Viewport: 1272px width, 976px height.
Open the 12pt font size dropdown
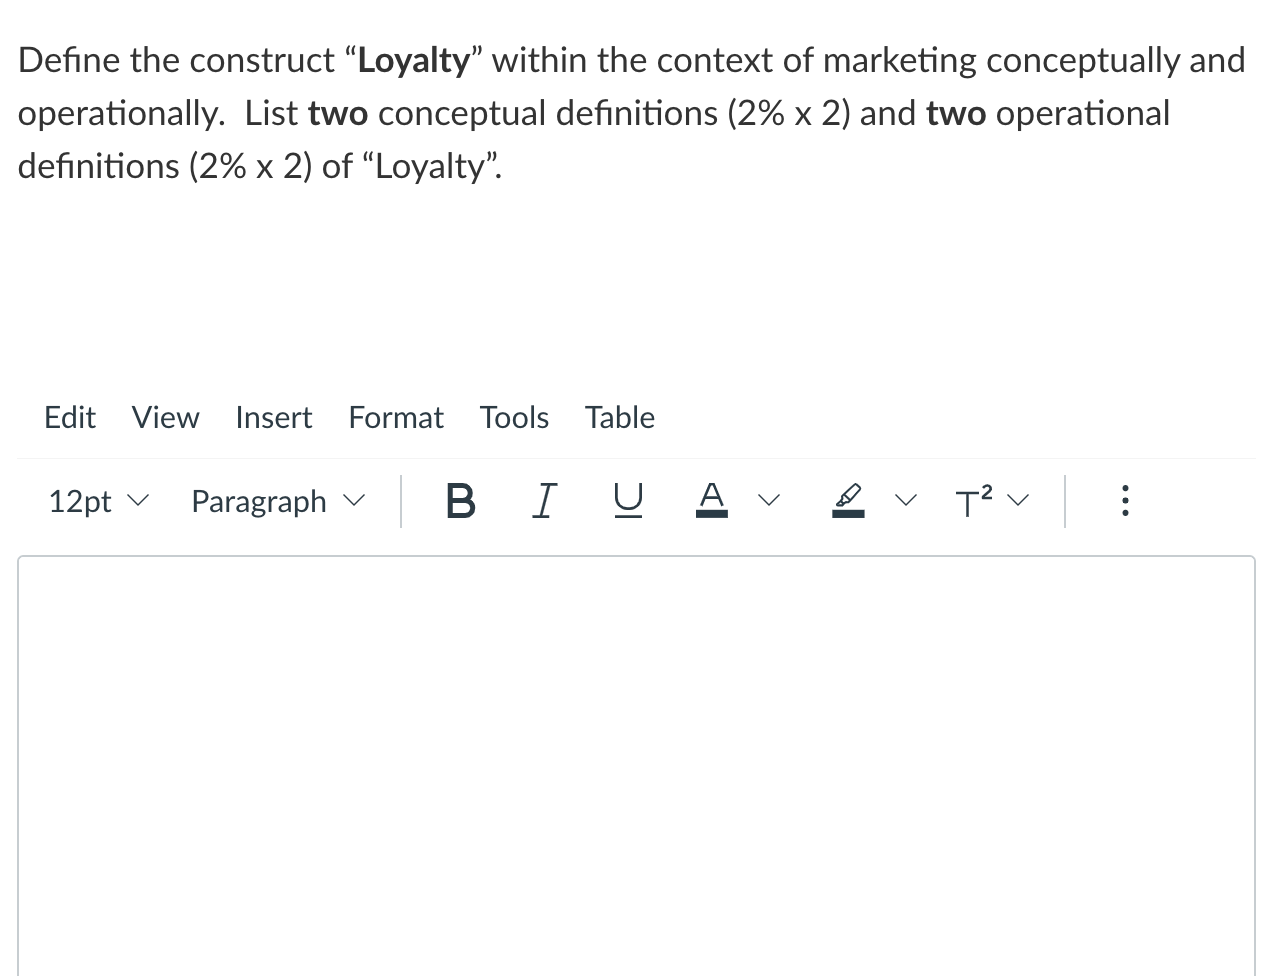pyautogui.click(x=97, y=501)
